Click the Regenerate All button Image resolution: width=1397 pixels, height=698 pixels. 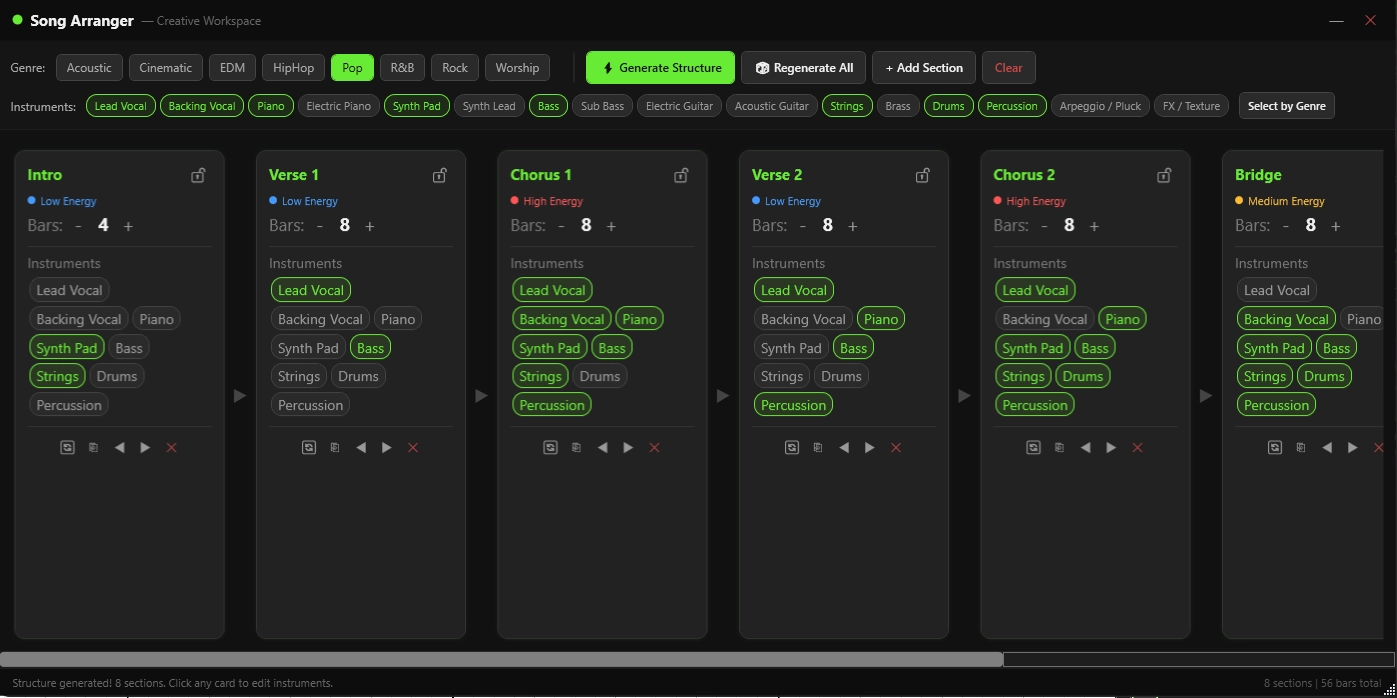(x=803, y=68)
